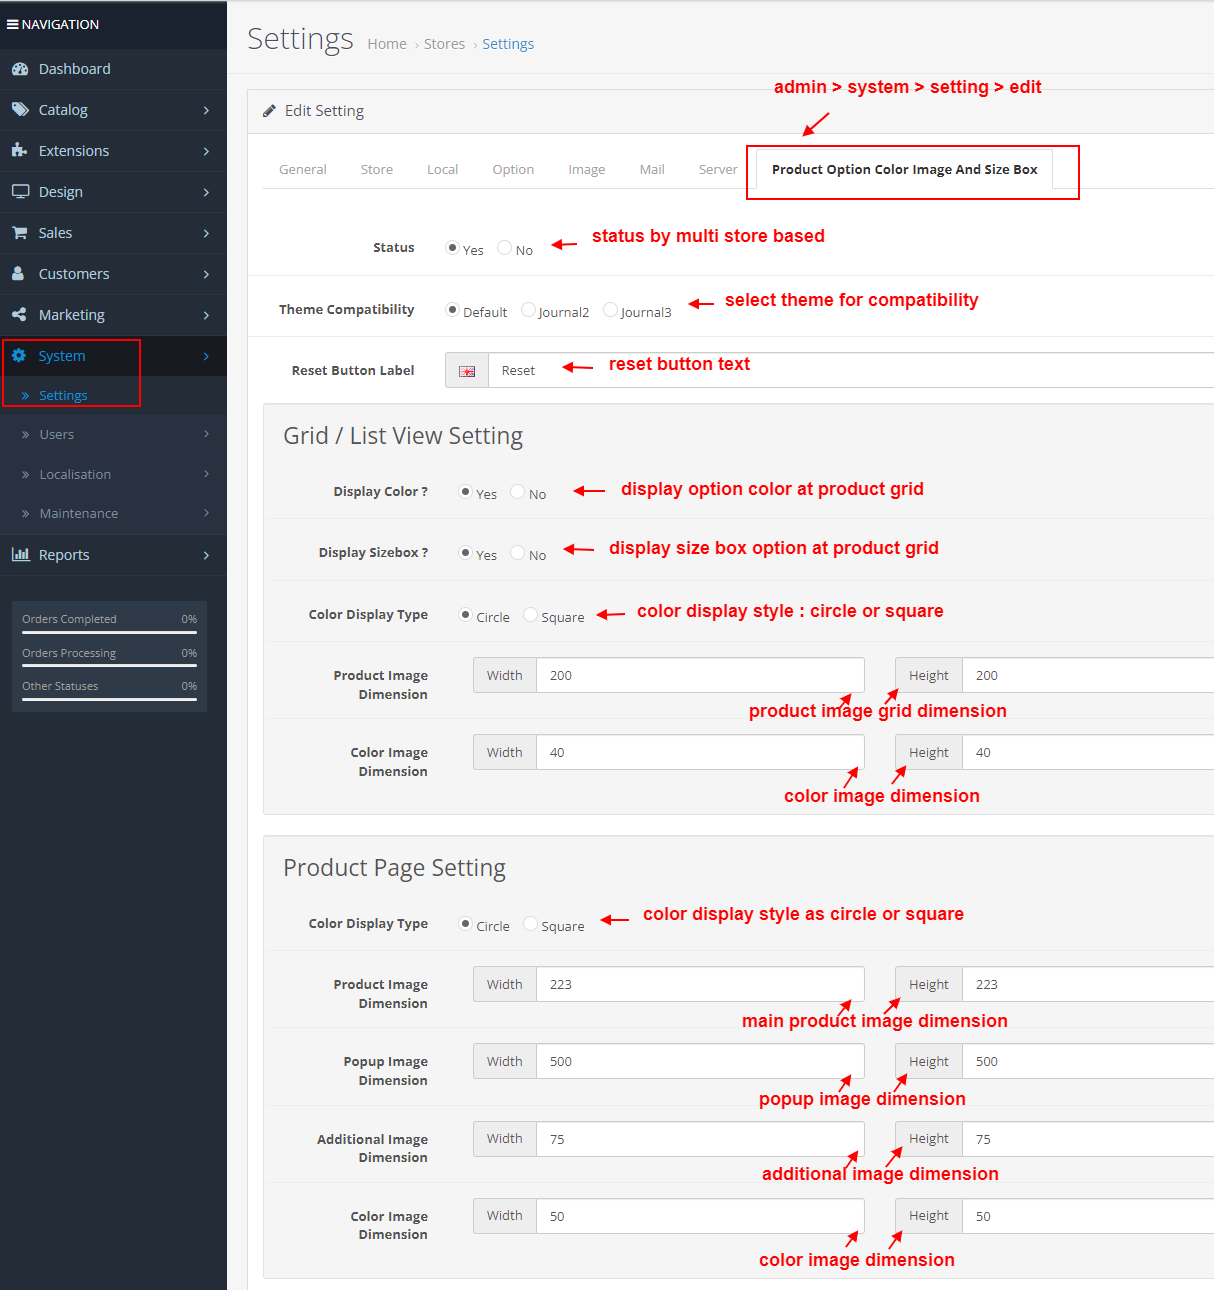This screenshot has width=1214, height=1290.
Task: Open Settings under the System menu
Action: tap(63, 395)
